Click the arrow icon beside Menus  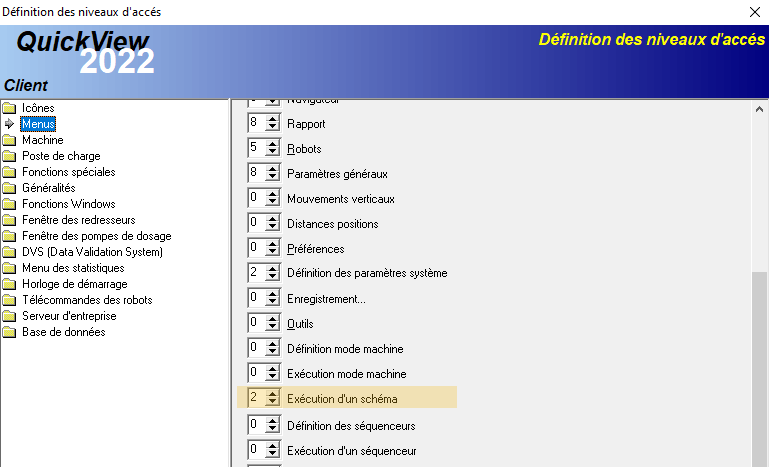pos(9,124)
